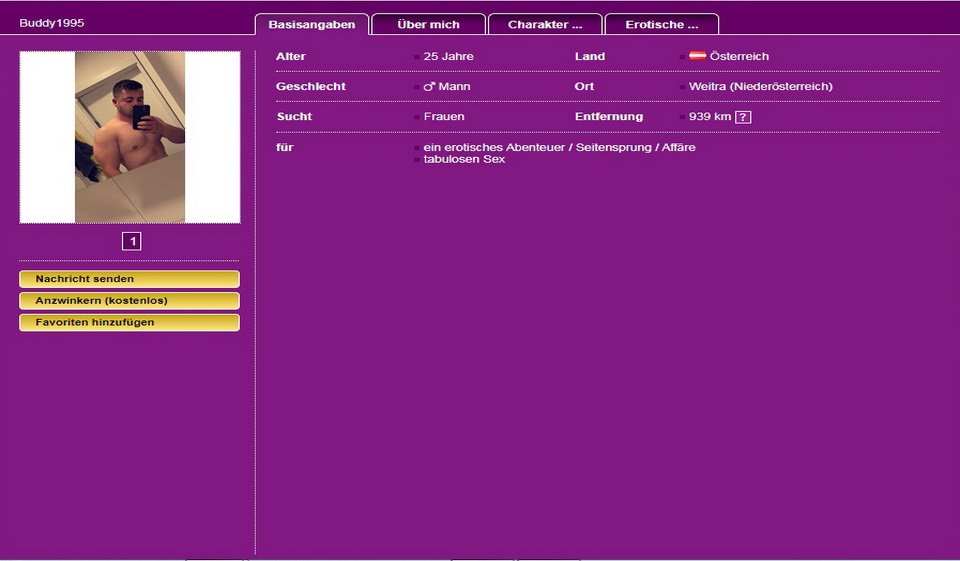960x561 pixels.
Task: Select the Charakter ... tab
Action: 545,24
